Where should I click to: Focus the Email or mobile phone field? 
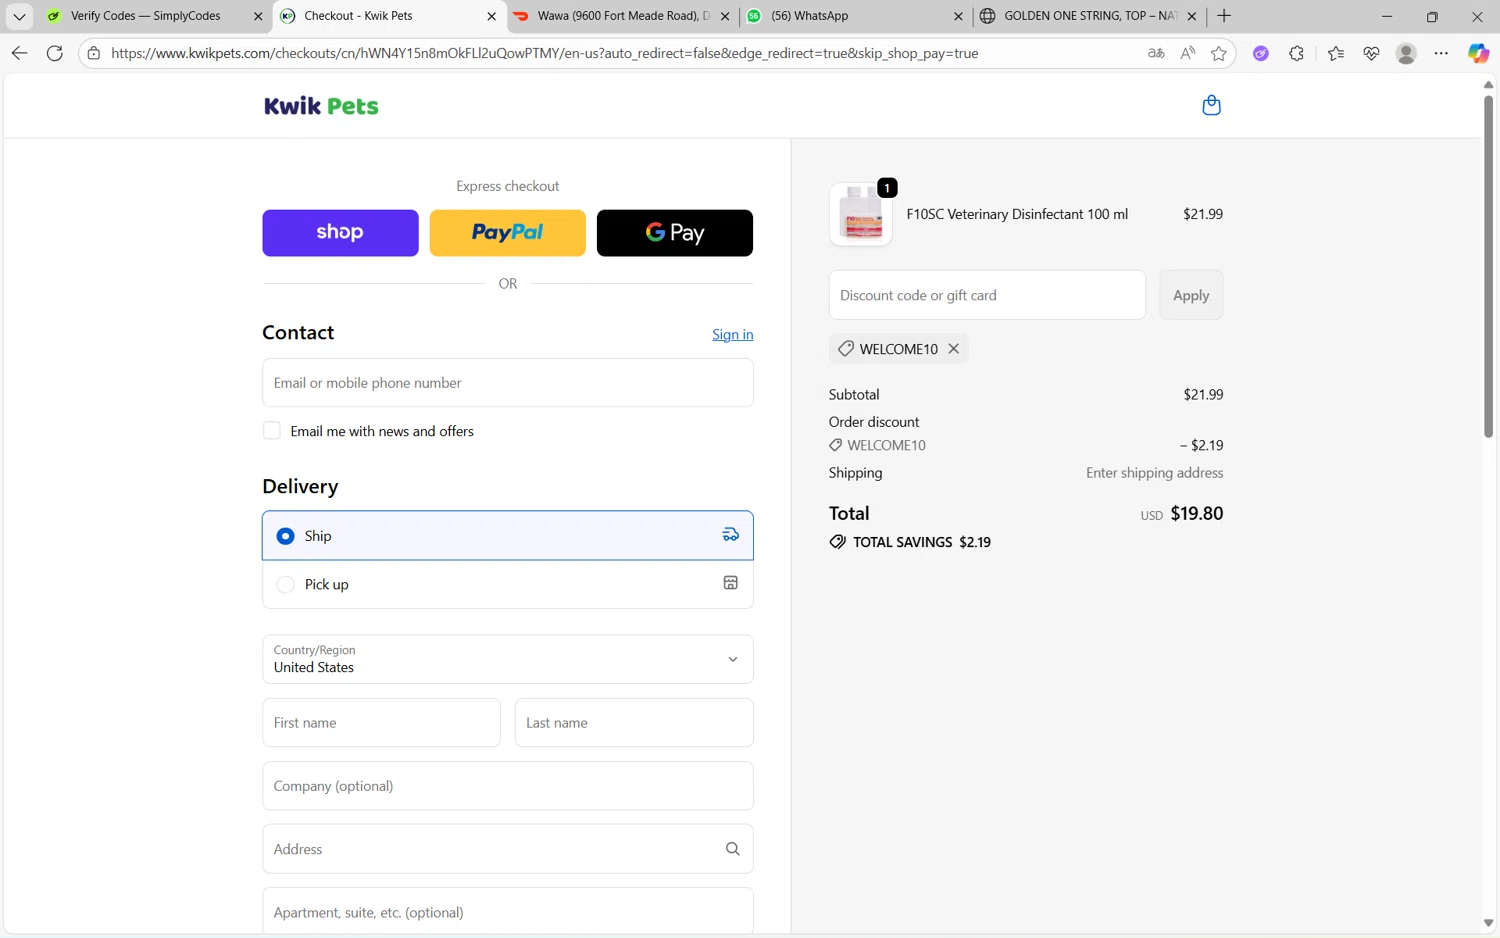click(x=507, y=383)
